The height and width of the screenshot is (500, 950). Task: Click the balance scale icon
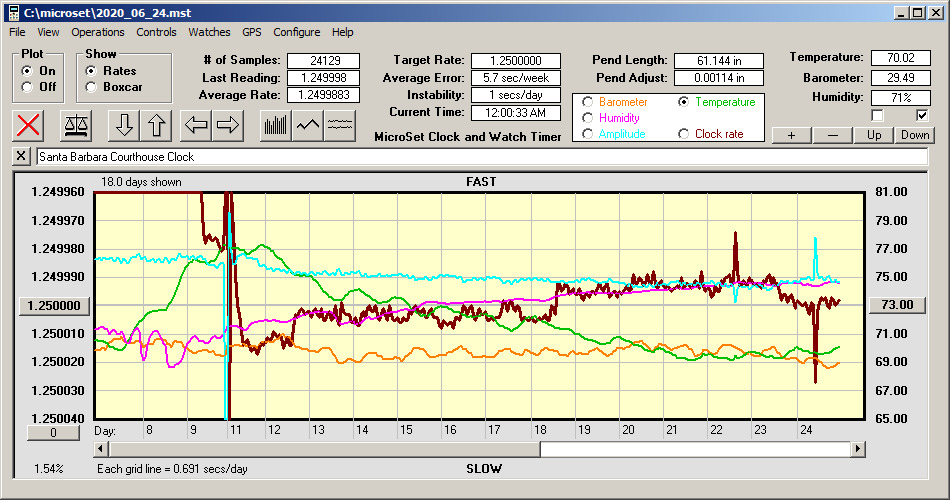point(75,125)
